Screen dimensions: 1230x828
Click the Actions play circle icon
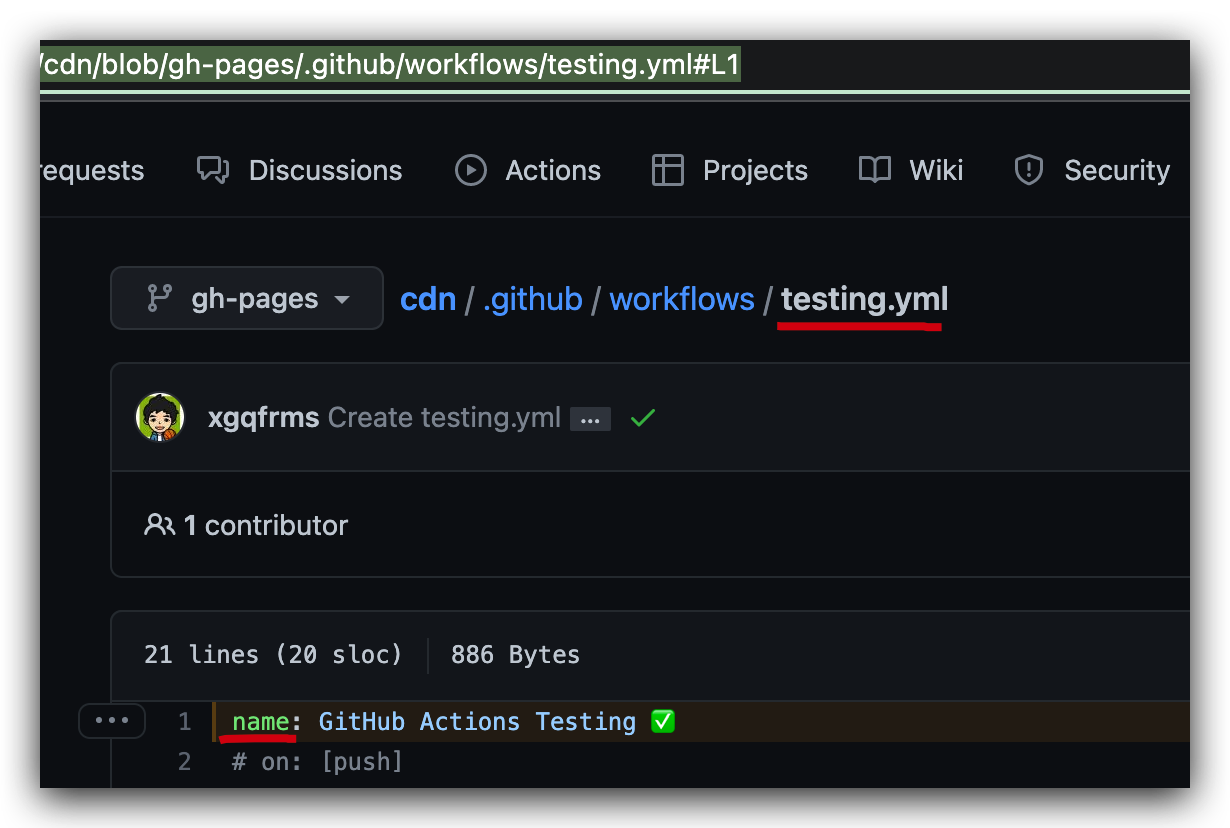click(x=471, y=170)
